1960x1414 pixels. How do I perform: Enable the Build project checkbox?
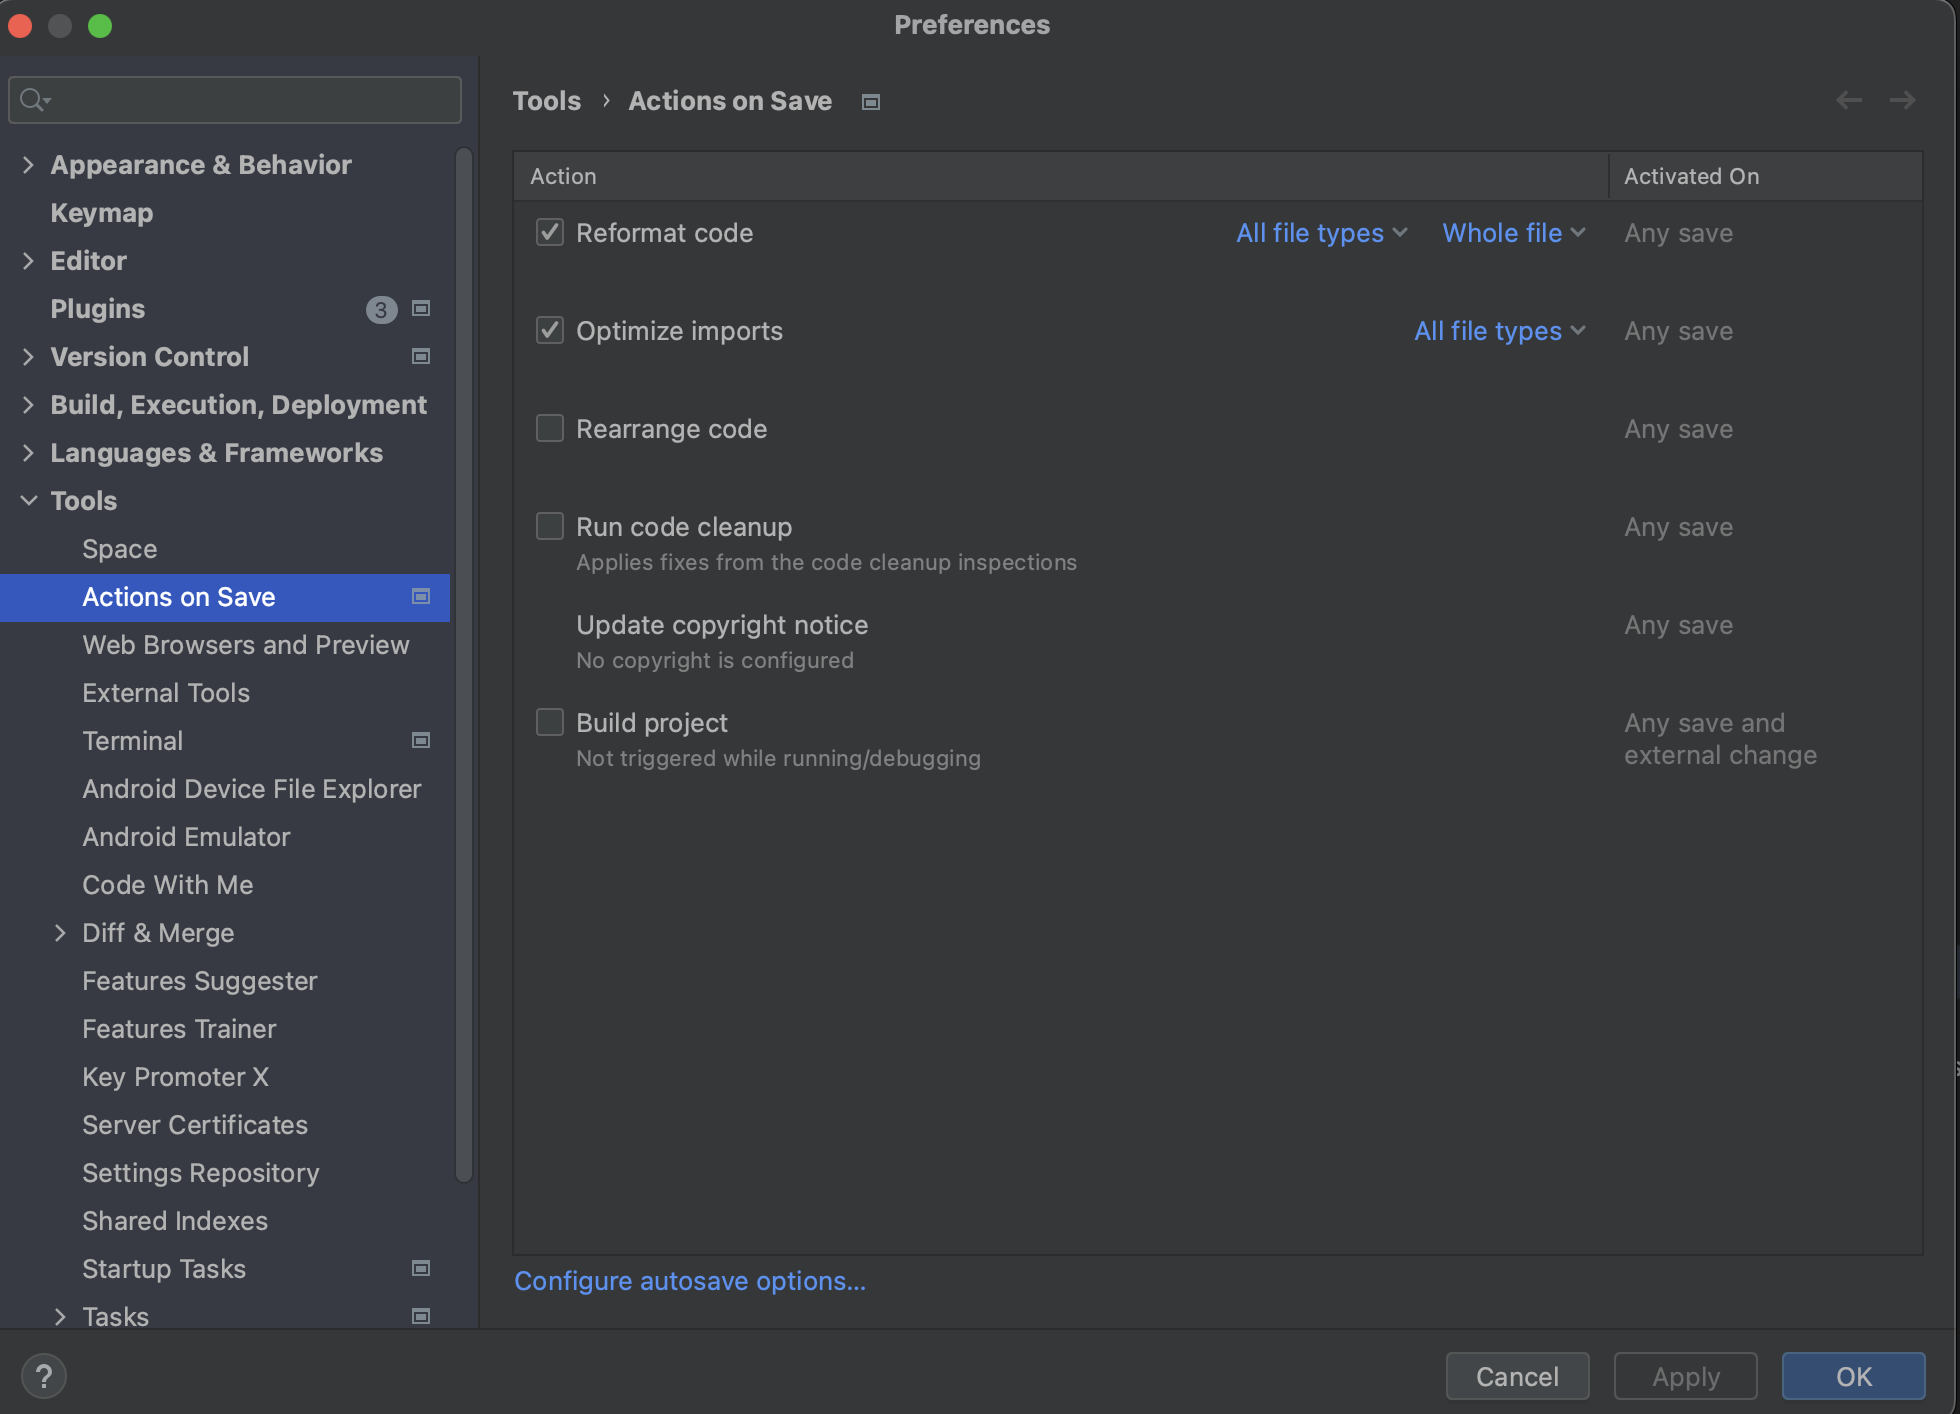click(x=550, y=723)
